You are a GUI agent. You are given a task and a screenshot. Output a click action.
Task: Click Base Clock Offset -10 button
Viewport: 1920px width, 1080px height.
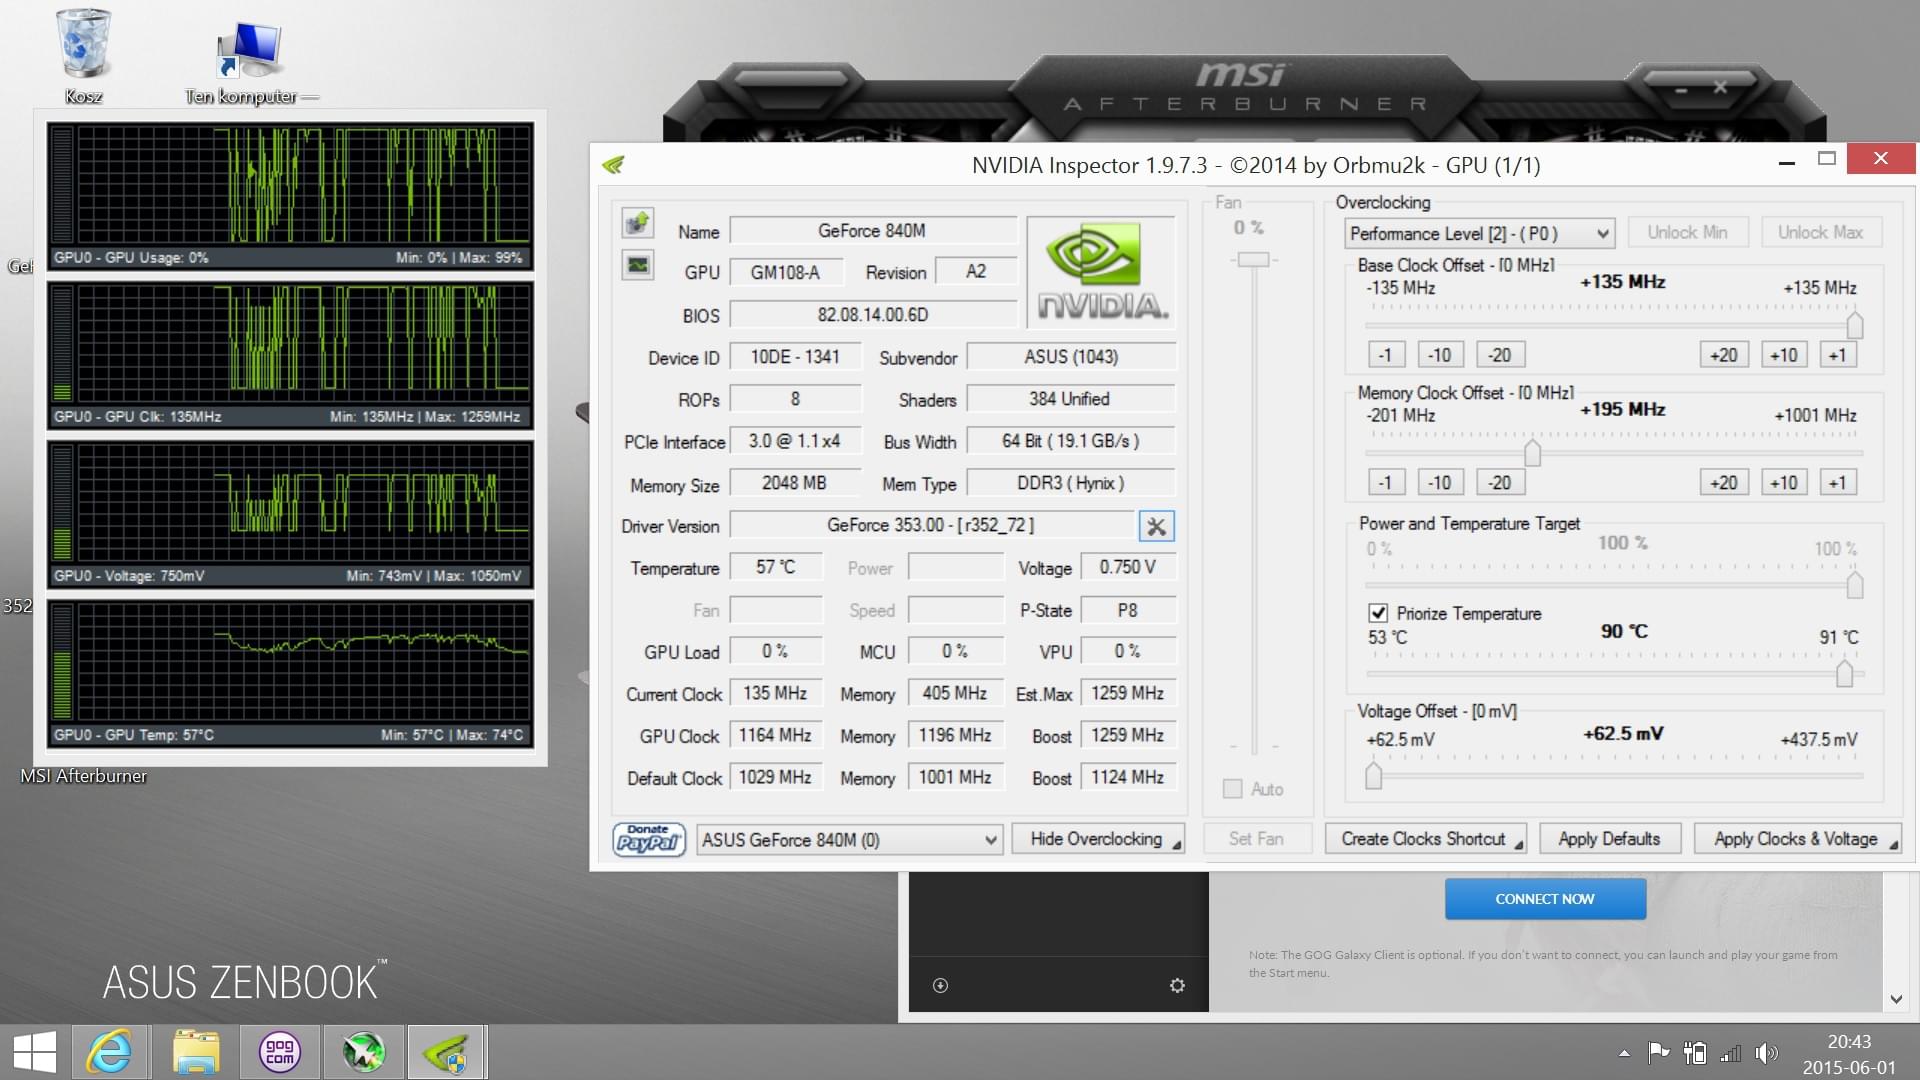pos(1440,355)
